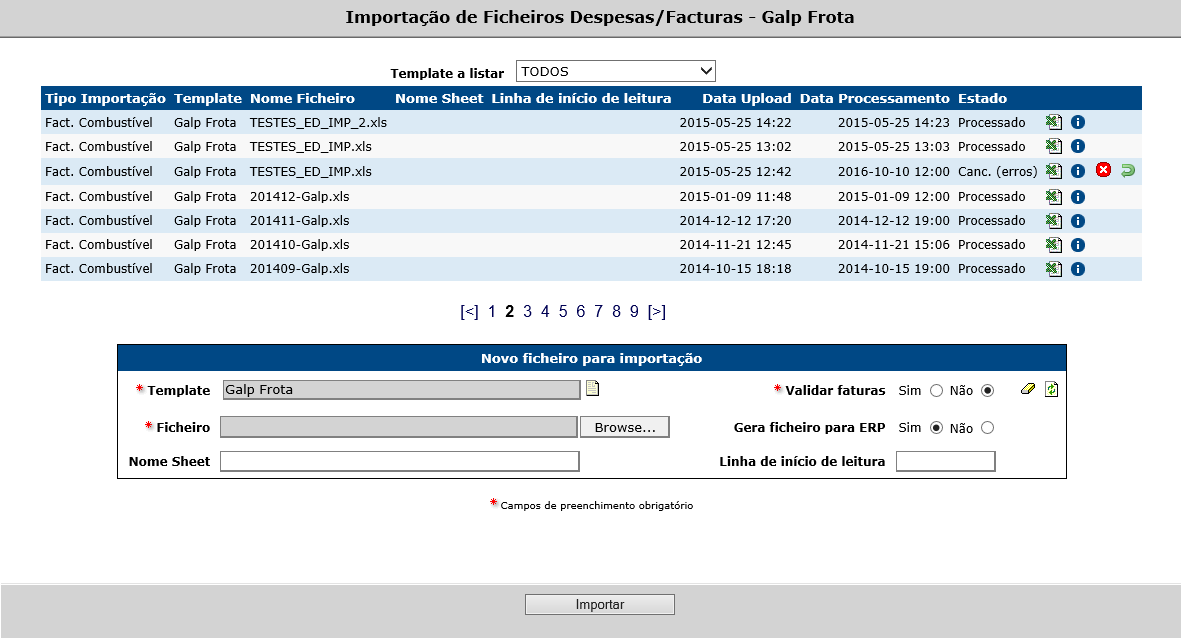The height and width of the screenshot is (638, 1181).
Task: Show info for 201412-Galp.xls
Action: [1078, 197]
